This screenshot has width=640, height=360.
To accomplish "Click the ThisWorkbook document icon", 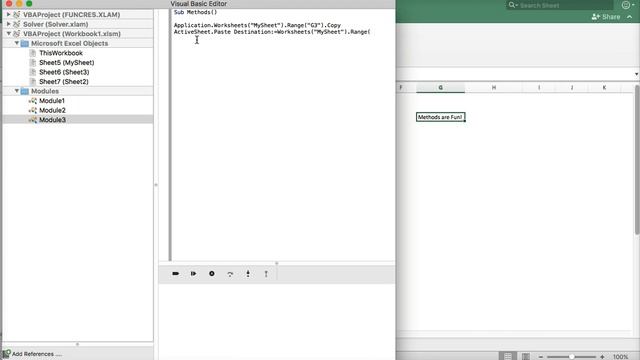I will (33, 53).
